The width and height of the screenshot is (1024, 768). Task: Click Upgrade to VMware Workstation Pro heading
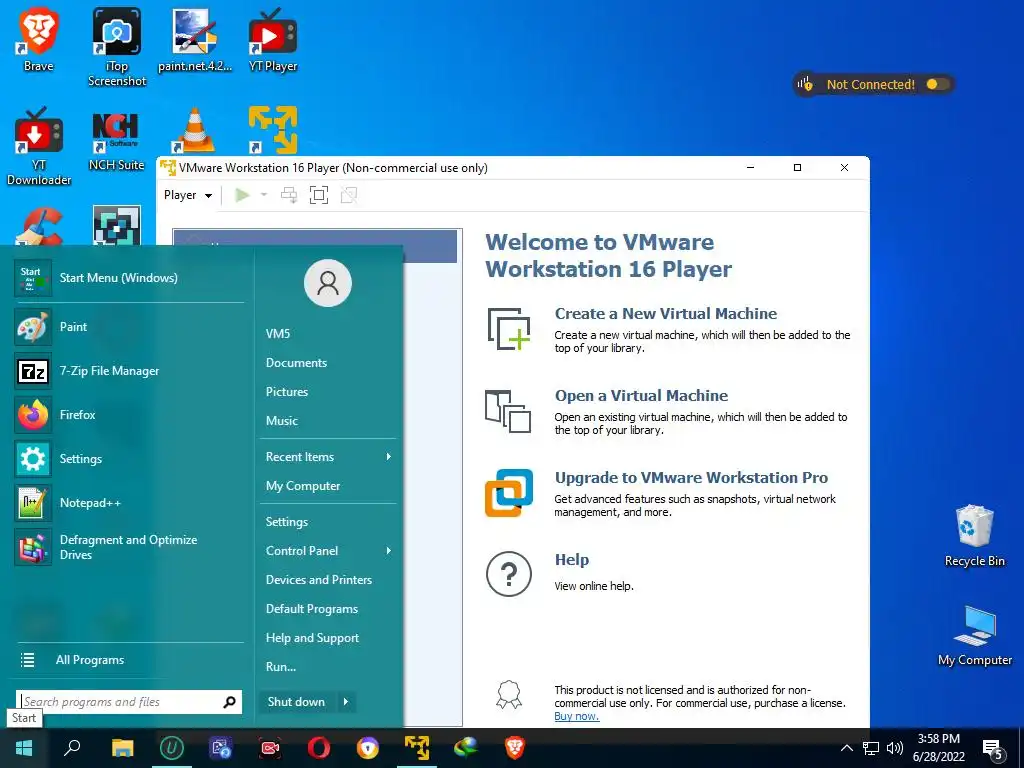(x=691, y=477)
